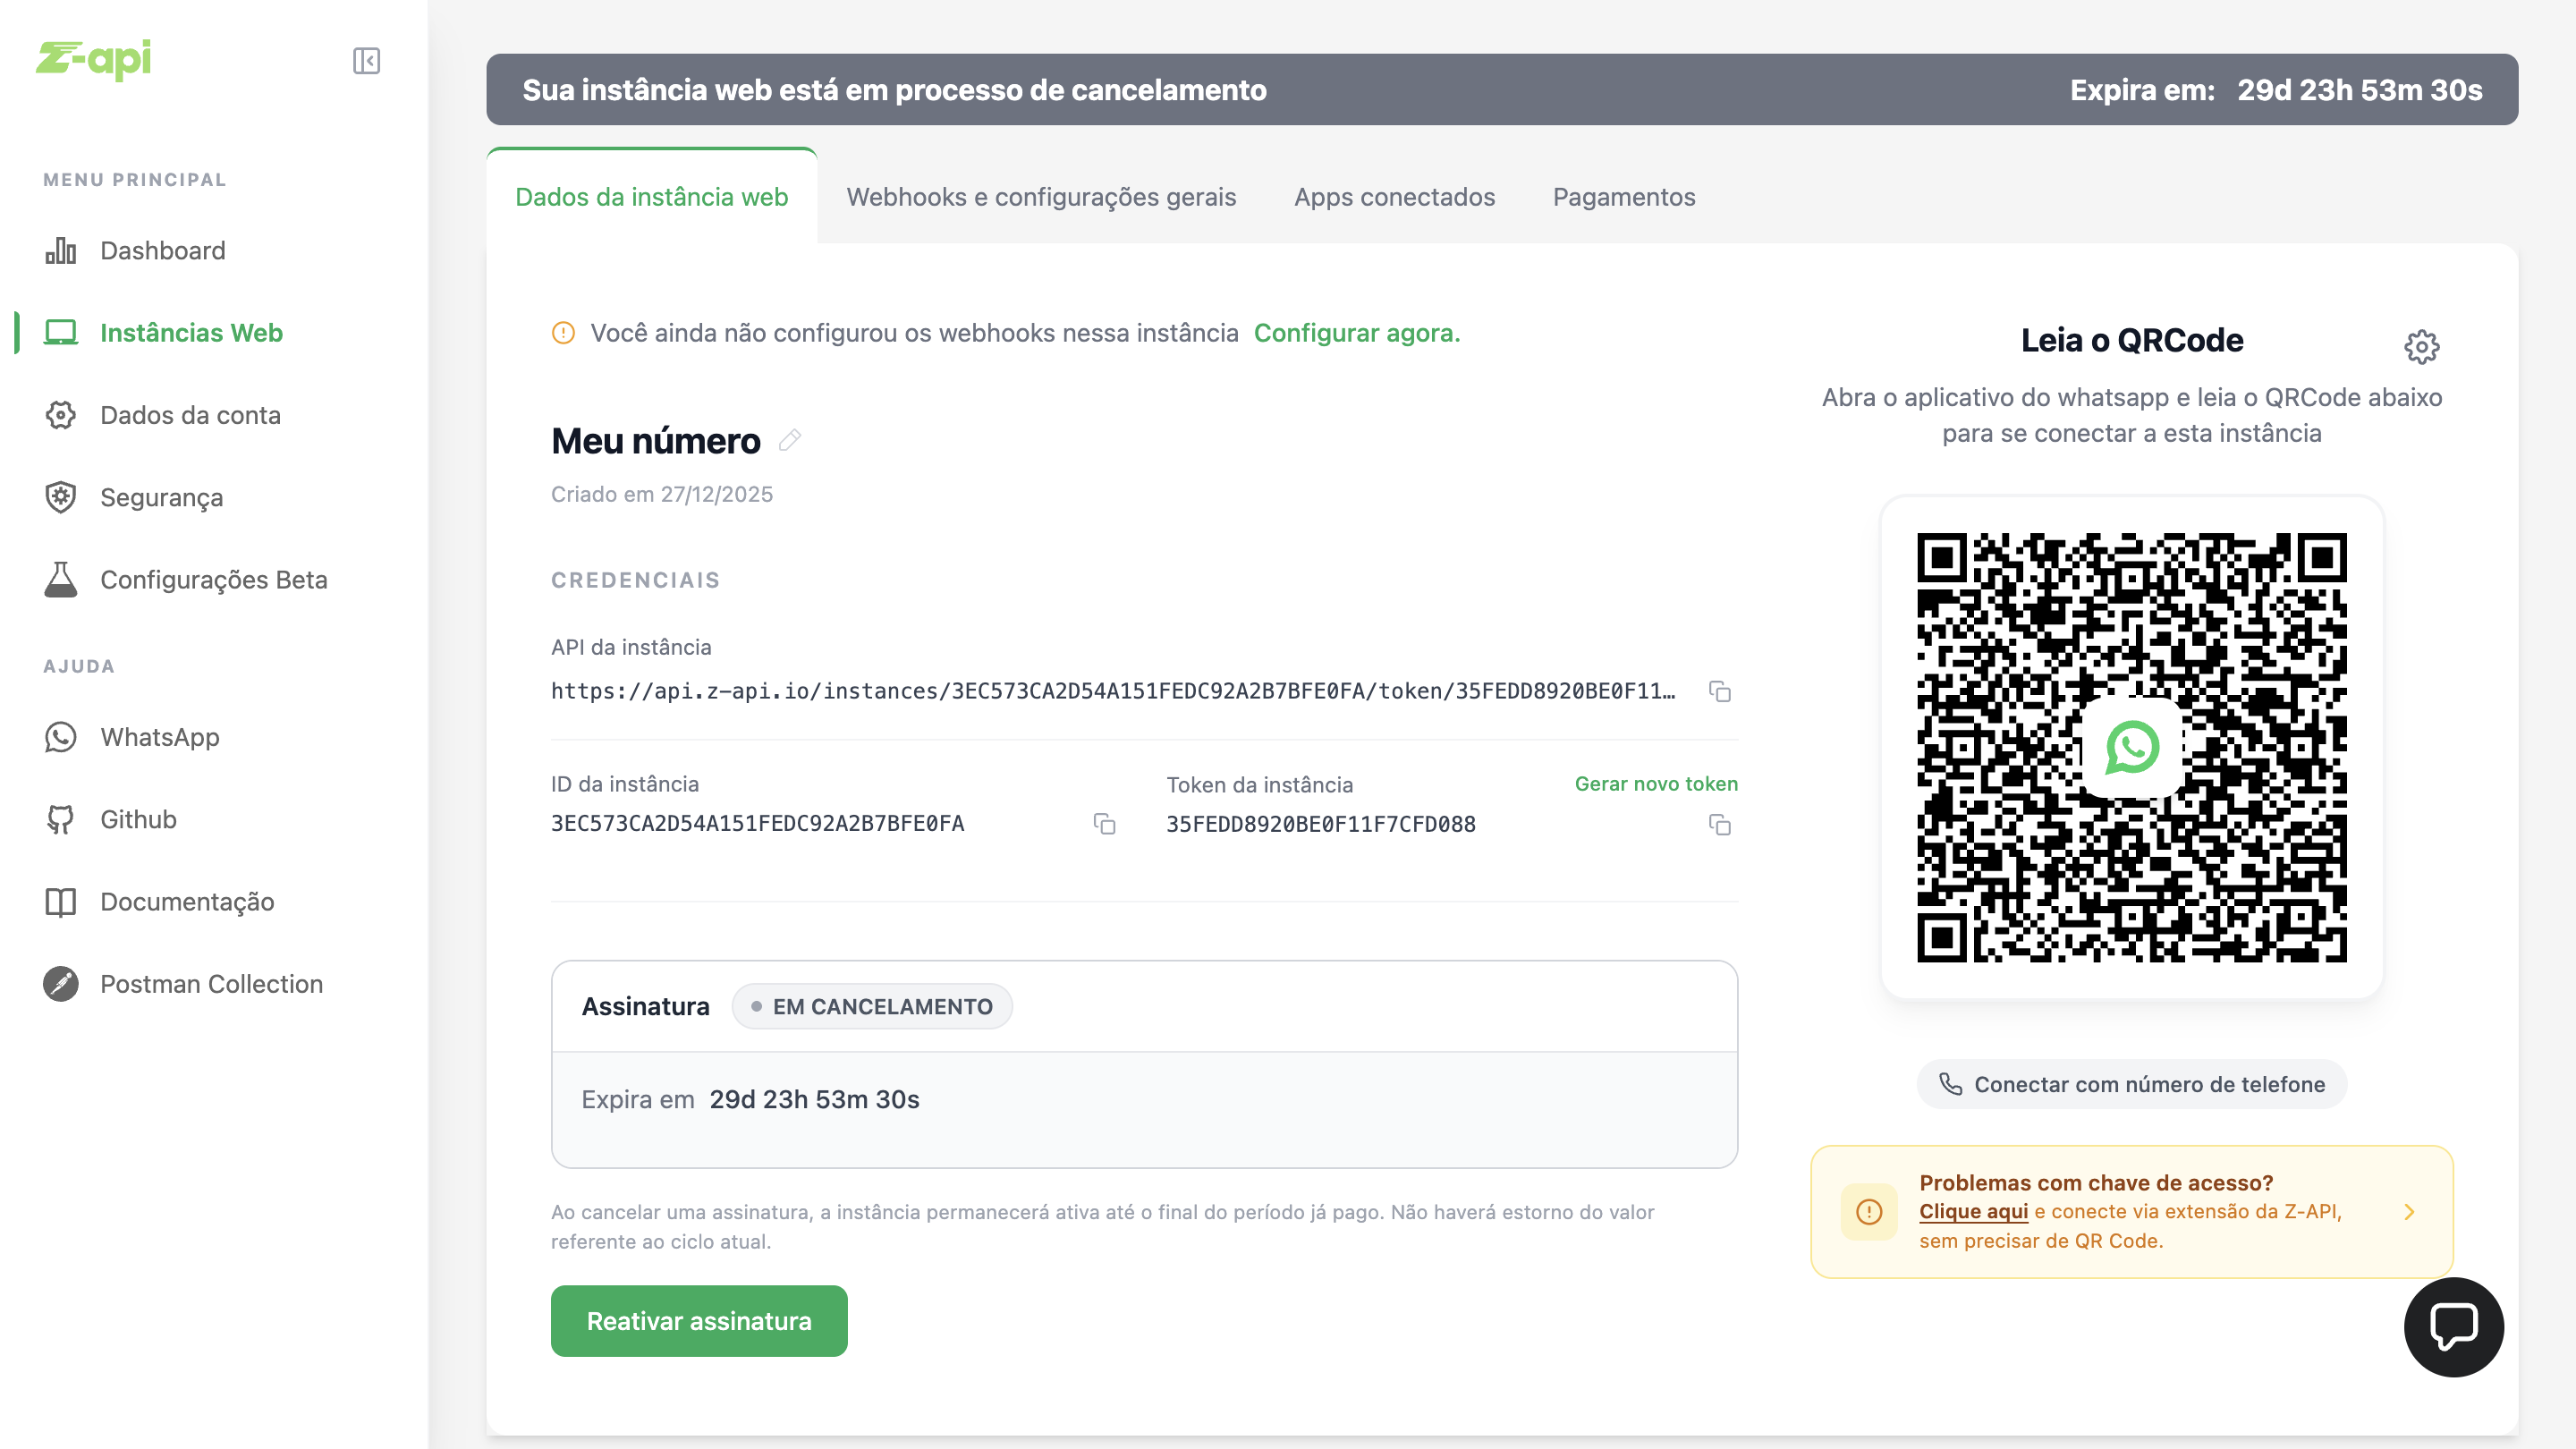2576x1449 pixels.
Task: Open the chat support bubble
Action: 2453,1327
